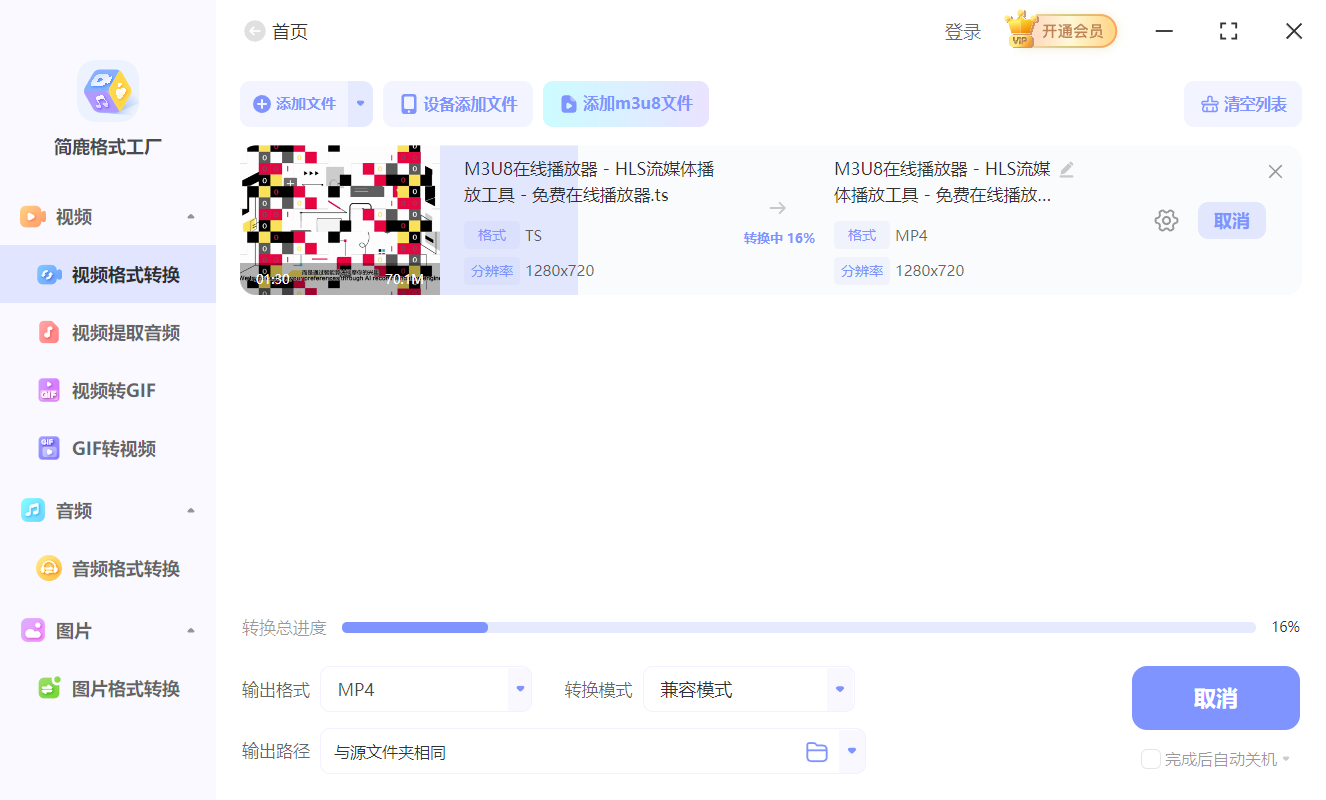
Task: Click the 设备添加文件 button
Action: (458, 104)
